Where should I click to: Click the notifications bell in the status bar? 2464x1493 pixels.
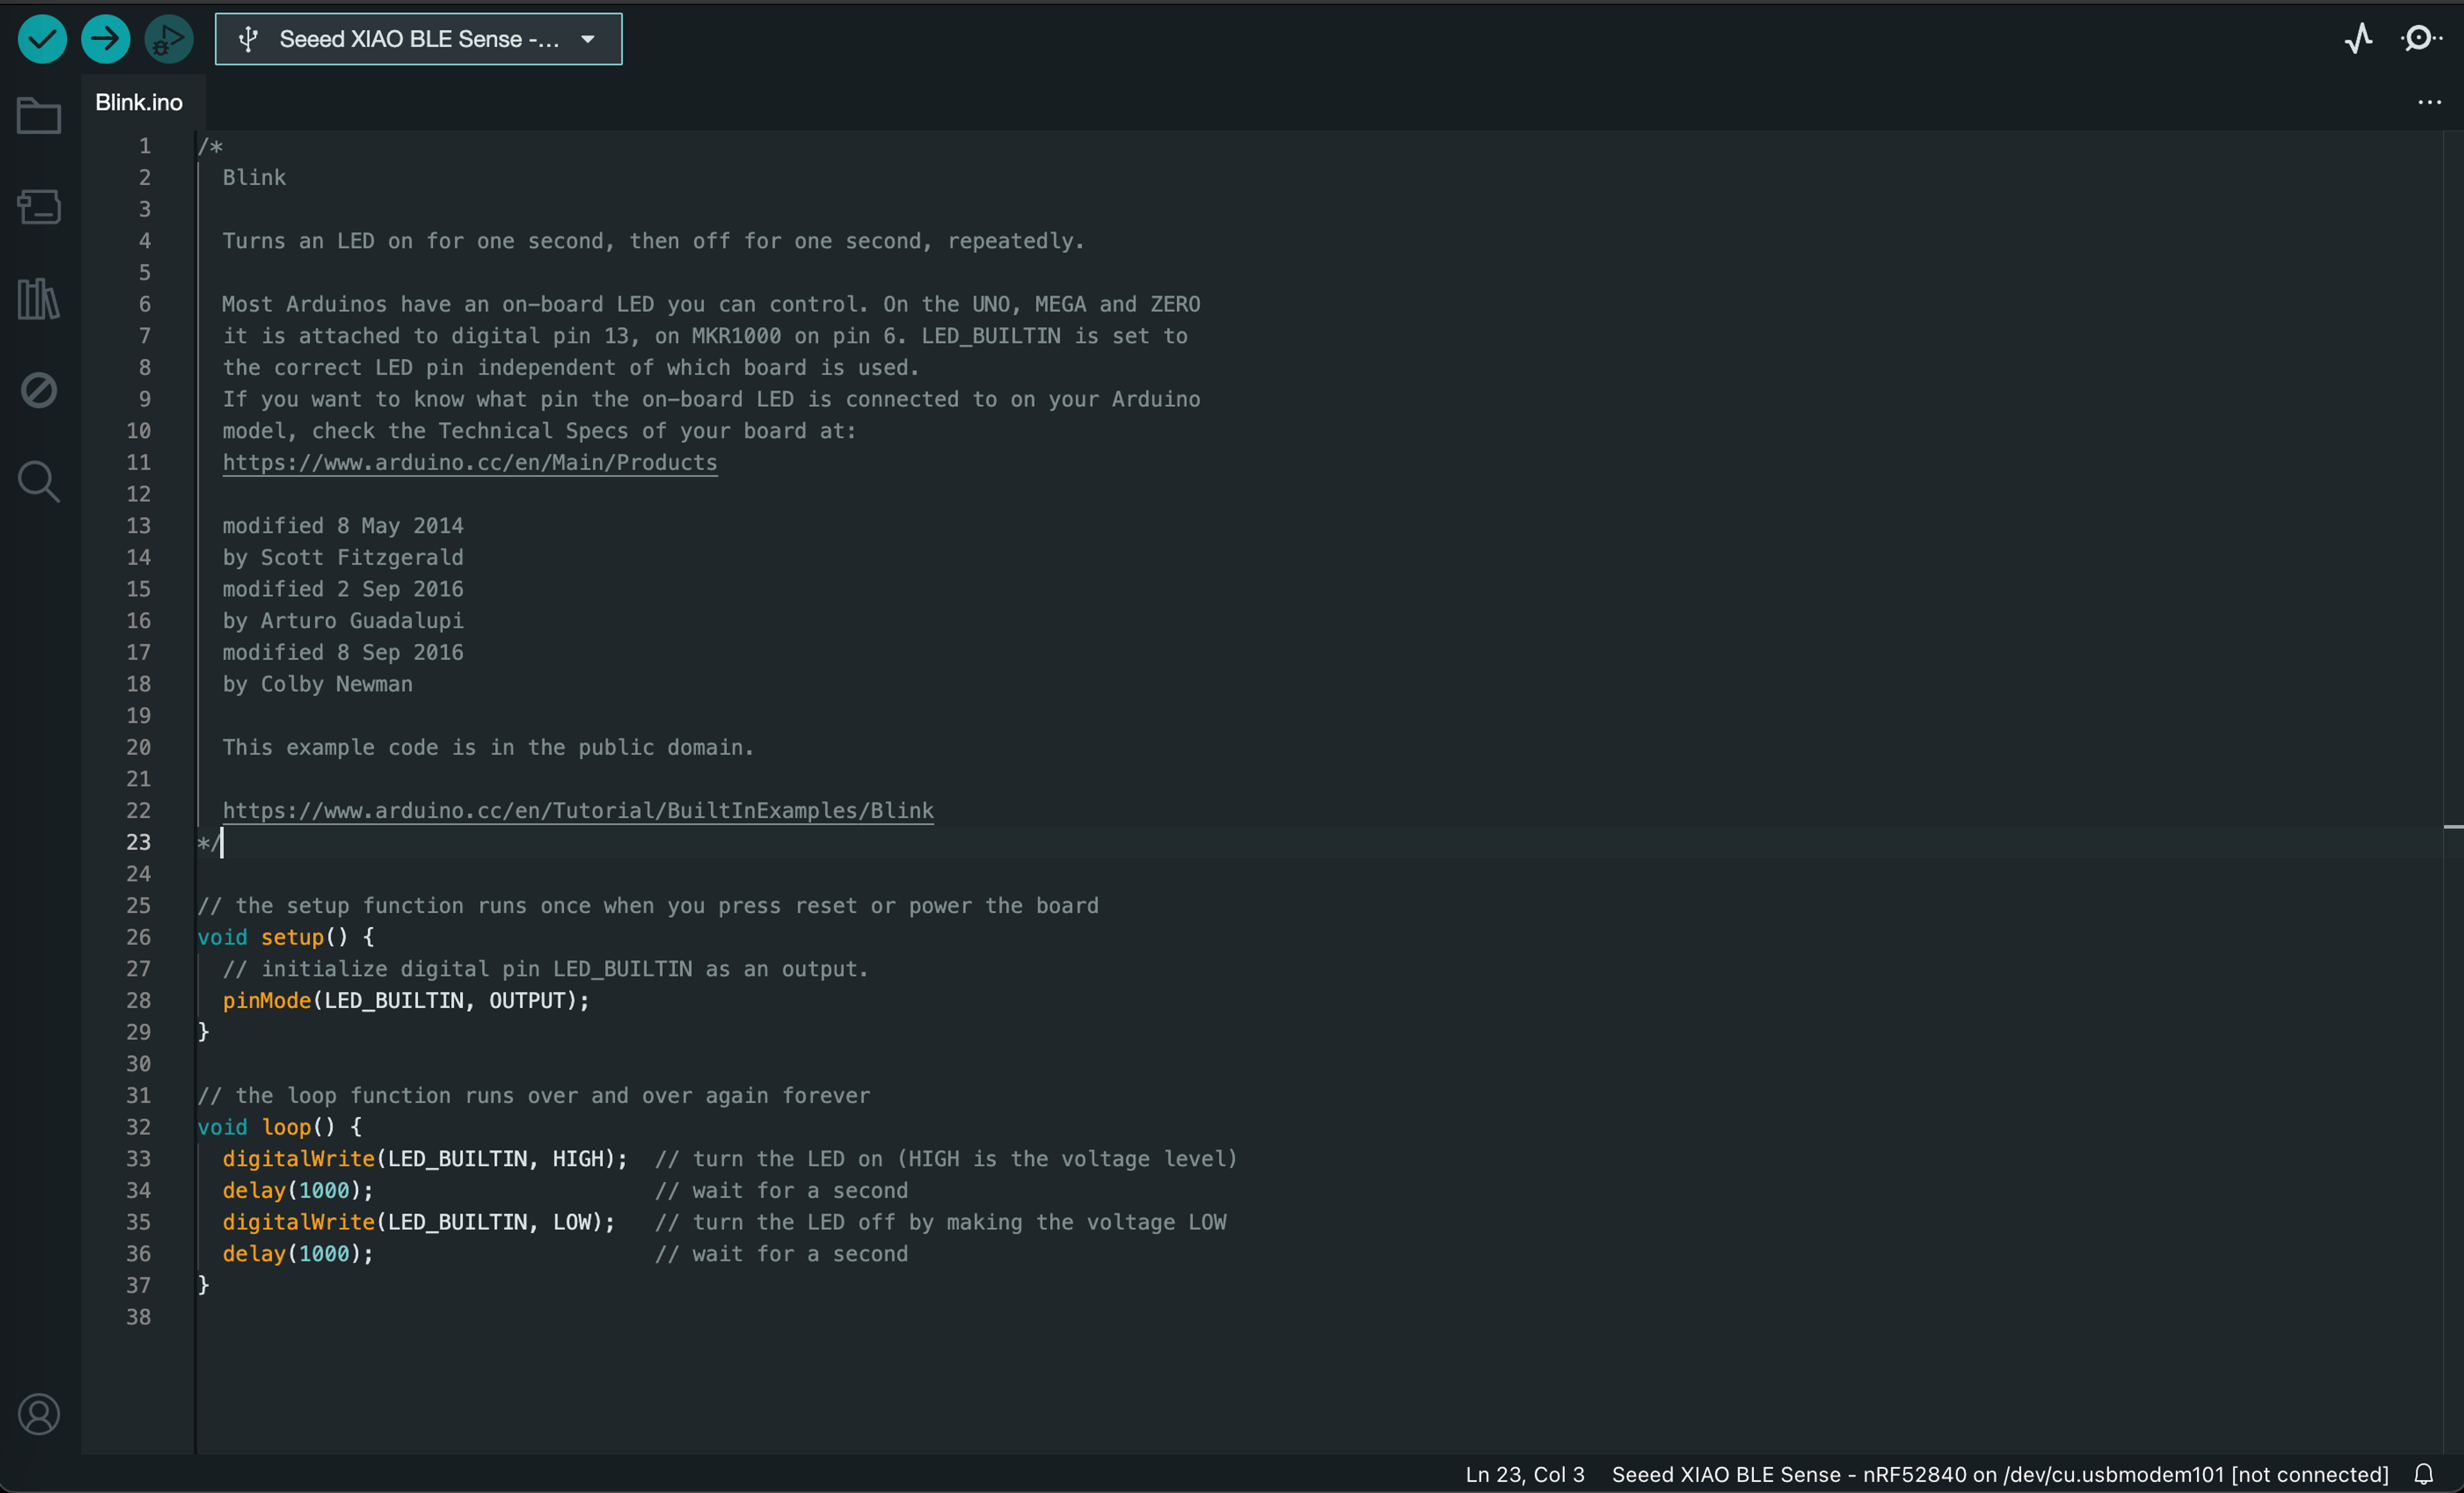tap(2423, 1474)
